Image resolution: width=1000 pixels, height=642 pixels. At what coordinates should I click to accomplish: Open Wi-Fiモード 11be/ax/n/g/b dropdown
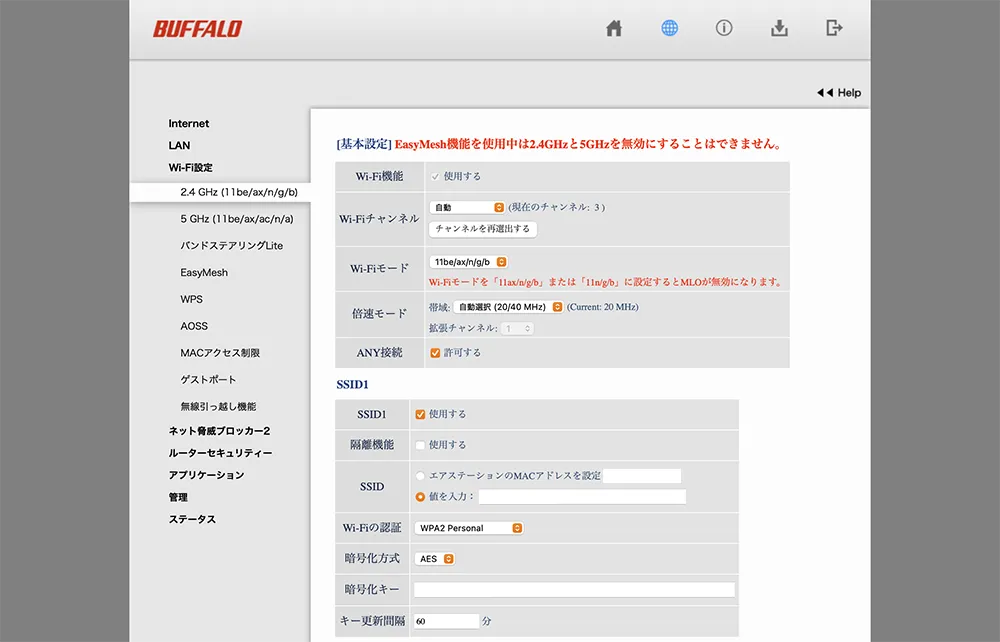[468, 262]
